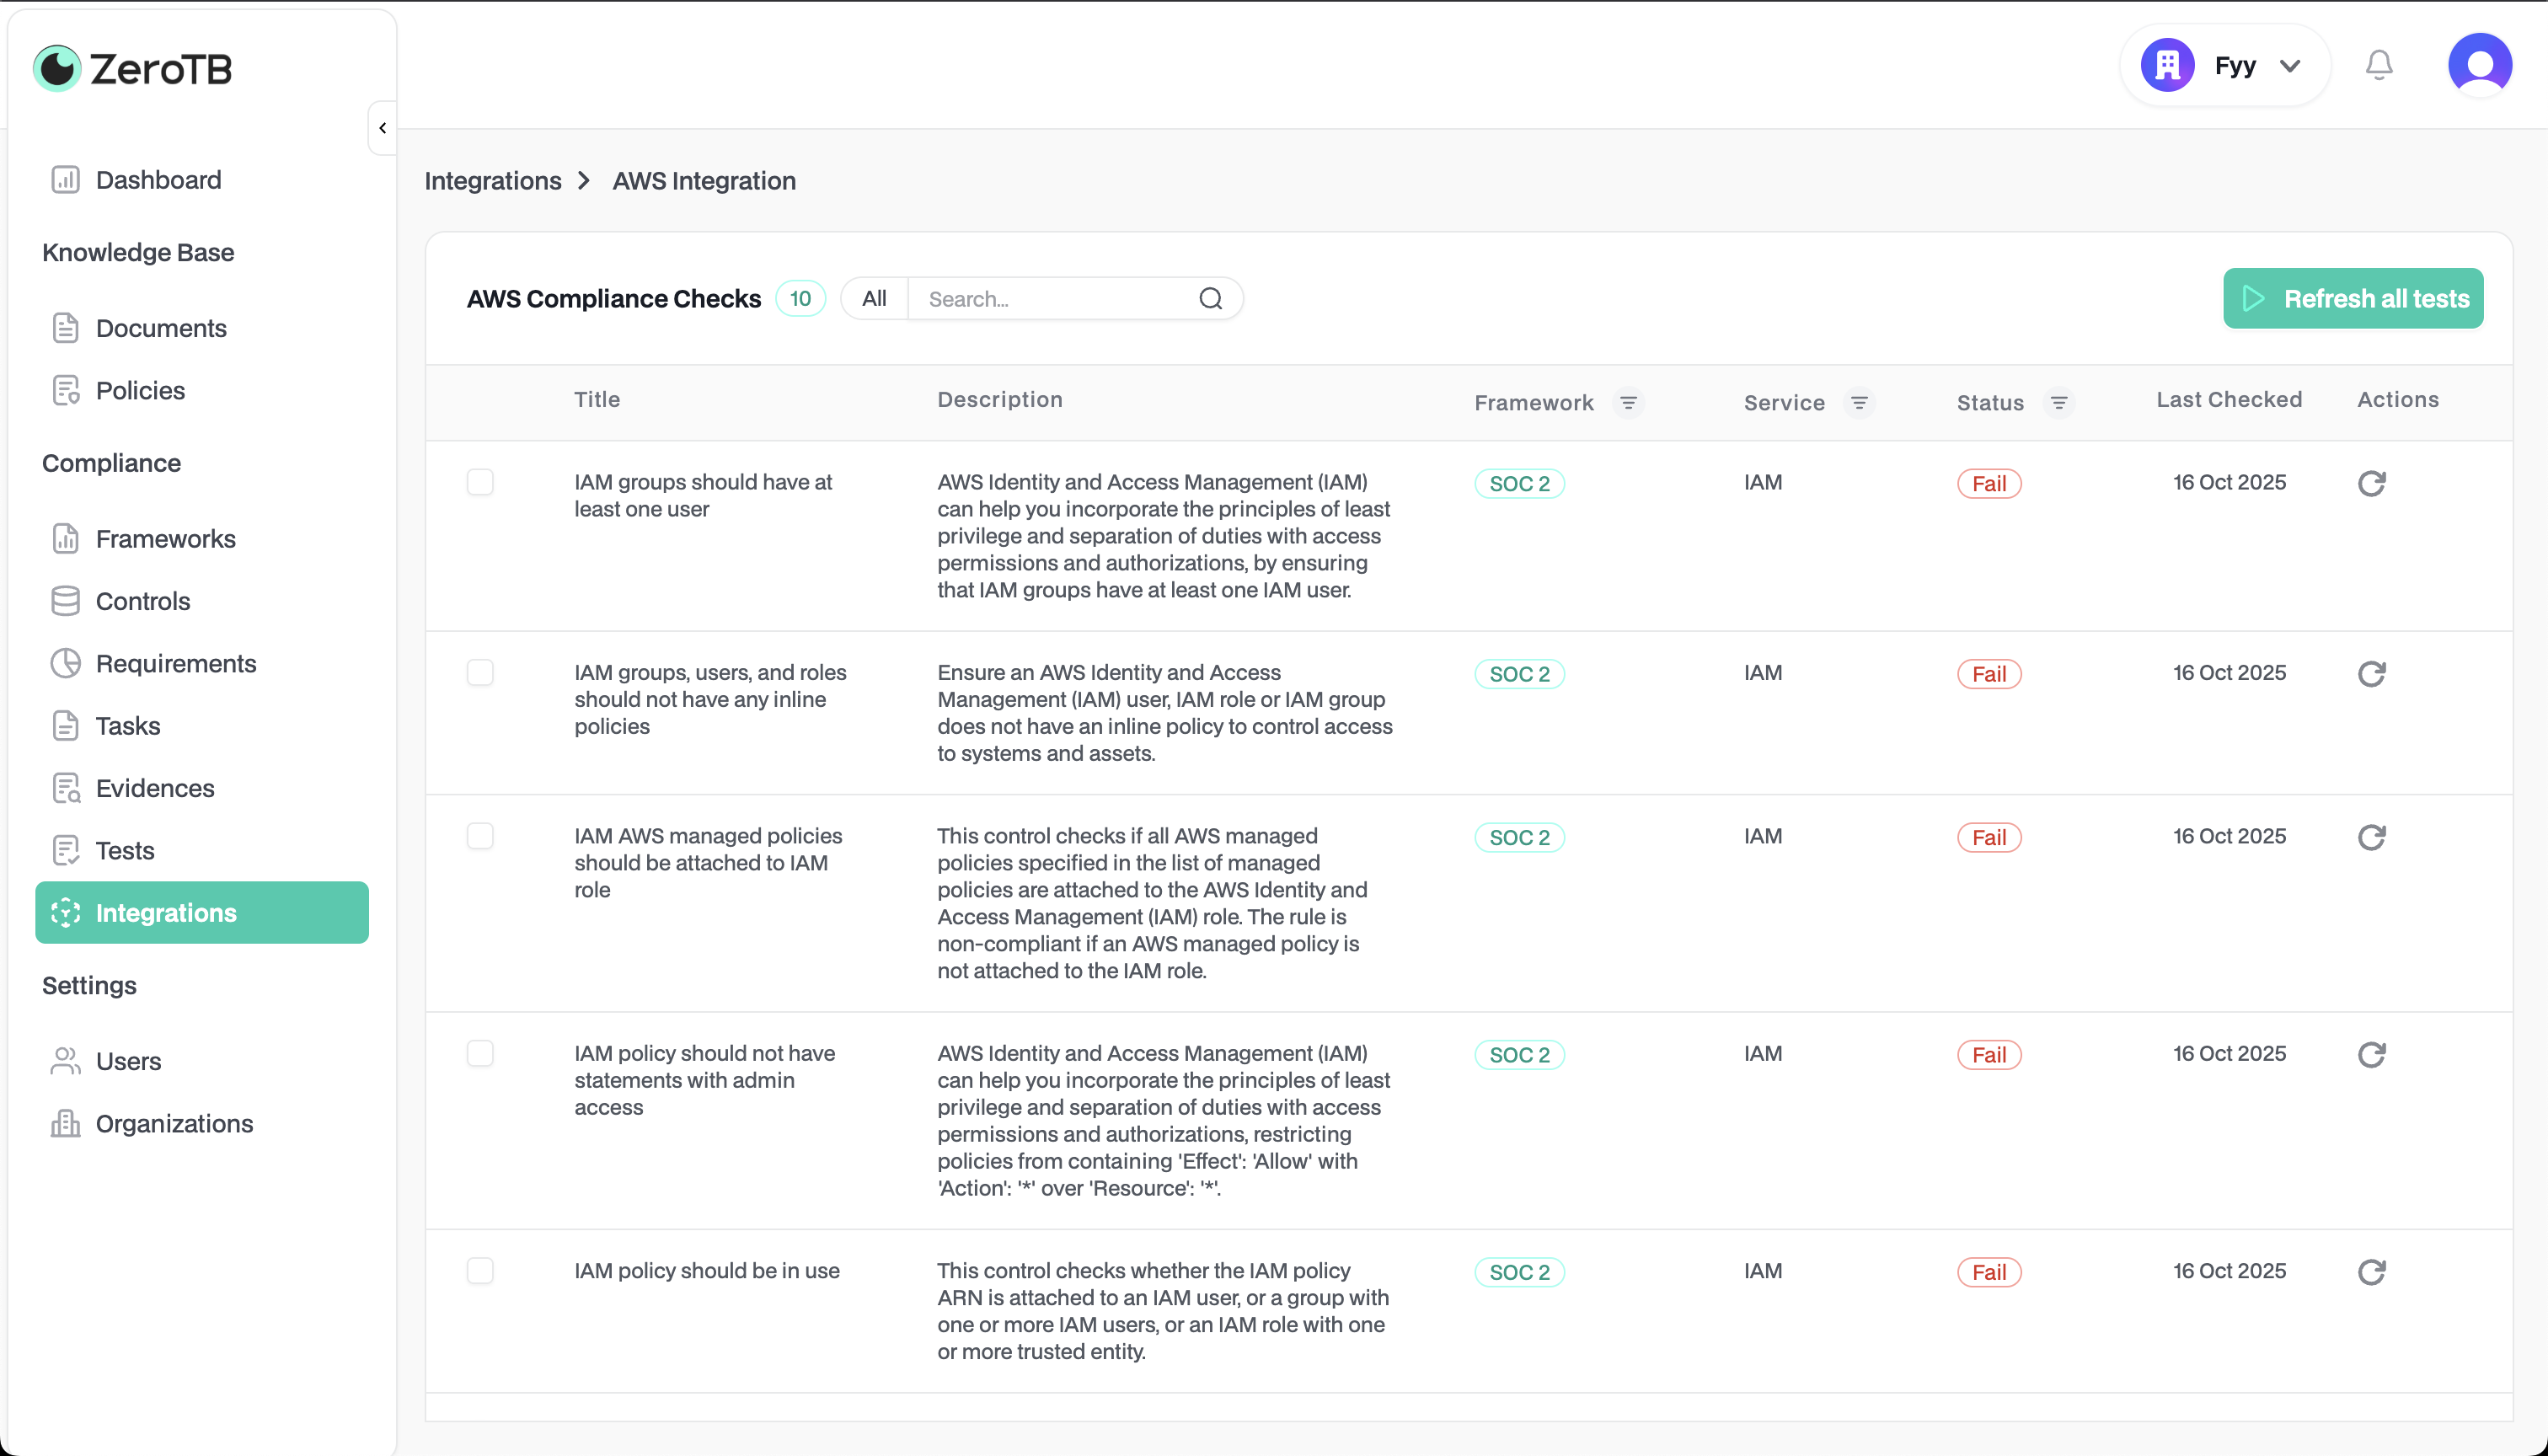Click the notification bell icon
The height and width of the screenshot is (1456, 2548).
[x=2379, y=66]
